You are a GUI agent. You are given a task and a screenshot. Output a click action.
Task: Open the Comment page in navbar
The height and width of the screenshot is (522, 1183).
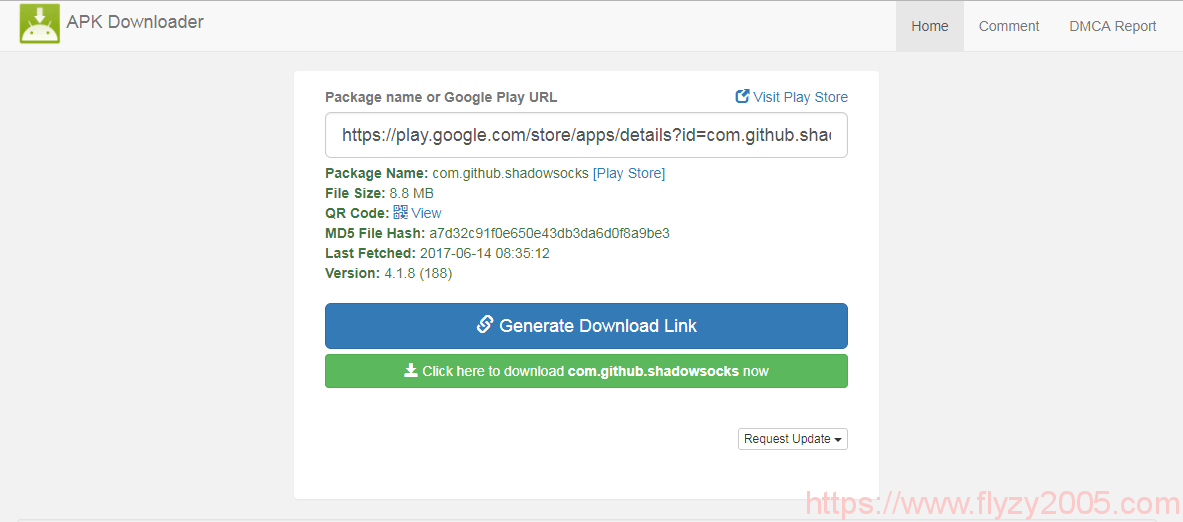pos(1008,26)
